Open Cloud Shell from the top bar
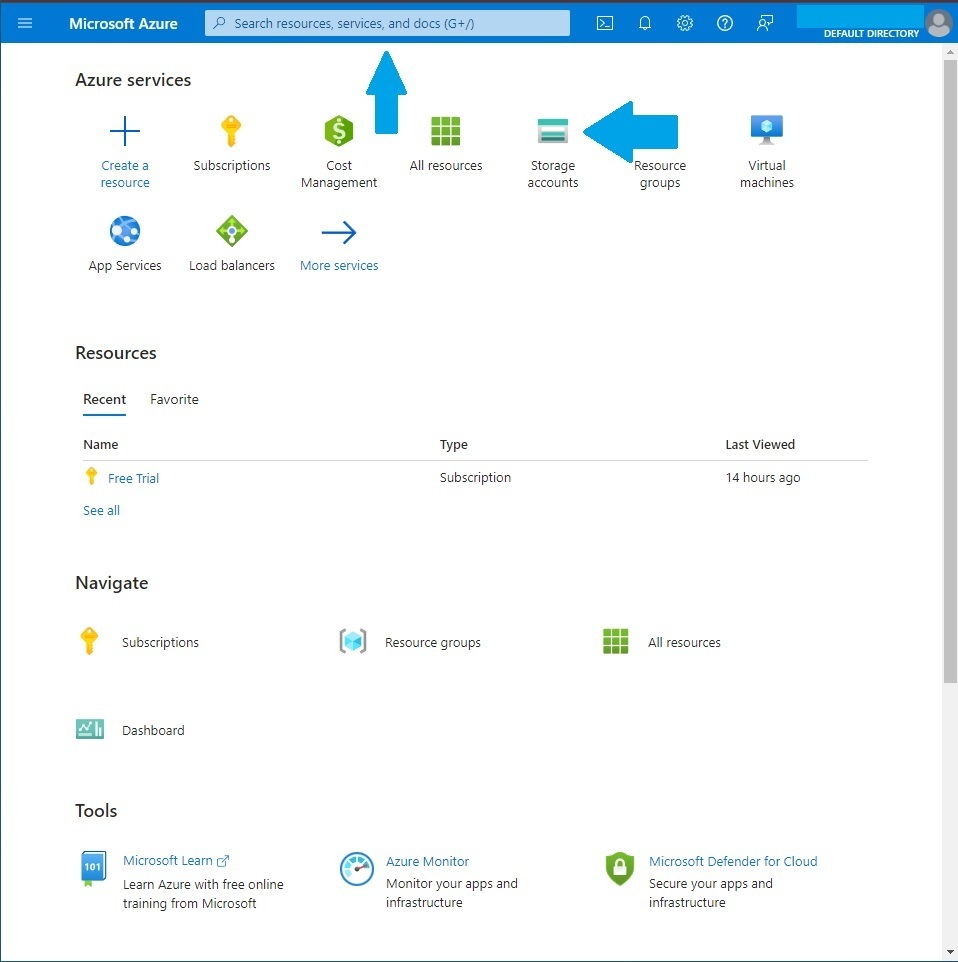This screenshot has height=962, width=958. 605,23
